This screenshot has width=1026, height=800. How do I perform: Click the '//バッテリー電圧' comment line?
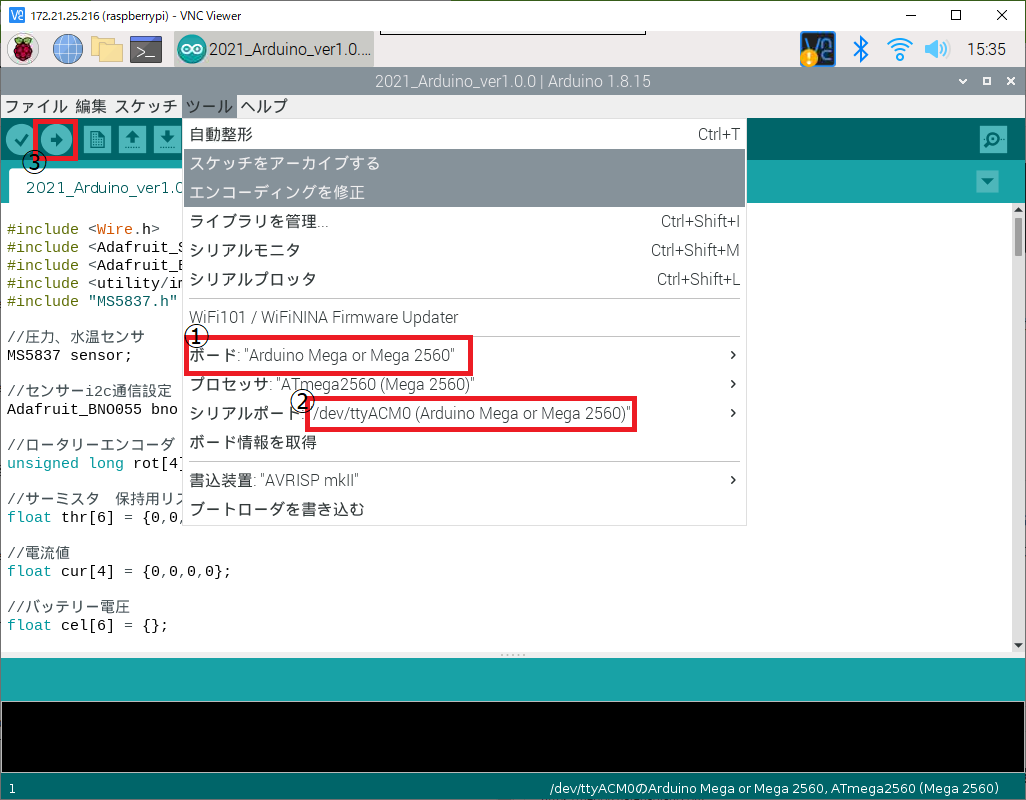point(69,606)
